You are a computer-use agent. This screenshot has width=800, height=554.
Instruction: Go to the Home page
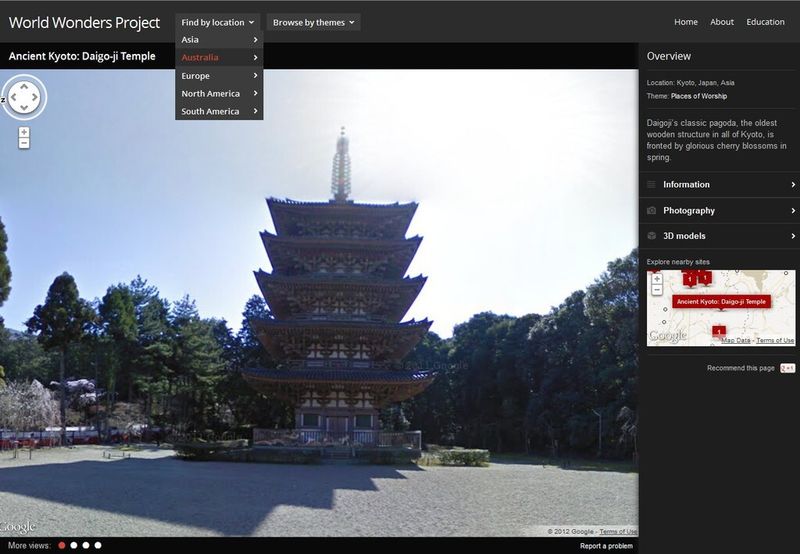pos(686,22)
